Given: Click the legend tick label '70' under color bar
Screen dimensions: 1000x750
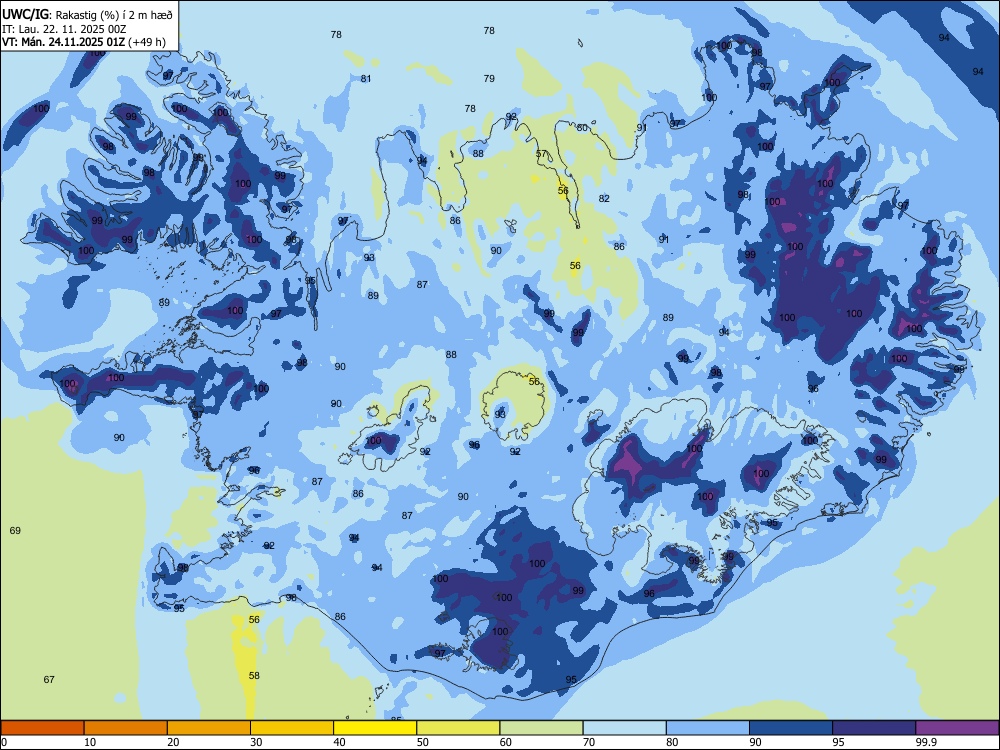Looking at the screenshot, I should tap(589, 742).
